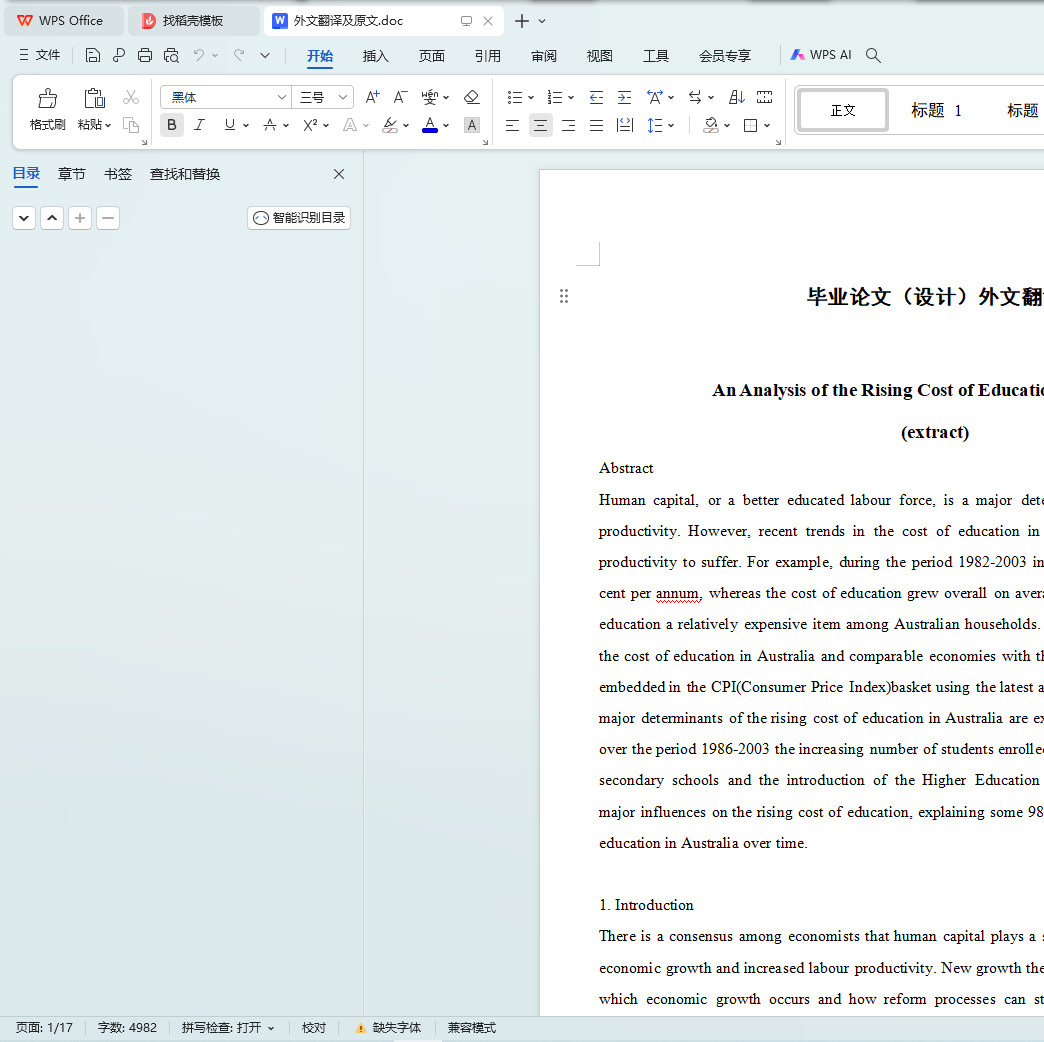Switch to the 插入 ribbon tab
Screen dimensions: 1044x1042
(x=376, y=56)
